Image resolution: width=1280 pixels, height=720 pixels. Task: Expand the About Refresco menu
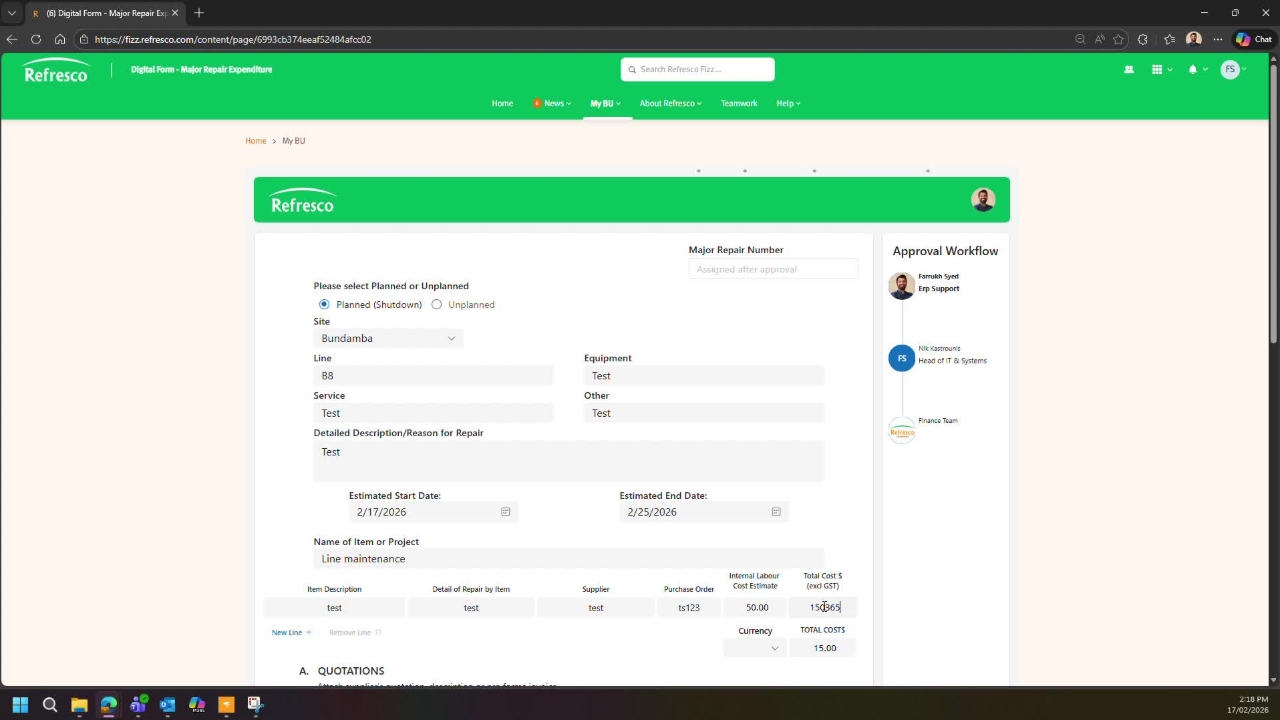(x=671, y=103)
